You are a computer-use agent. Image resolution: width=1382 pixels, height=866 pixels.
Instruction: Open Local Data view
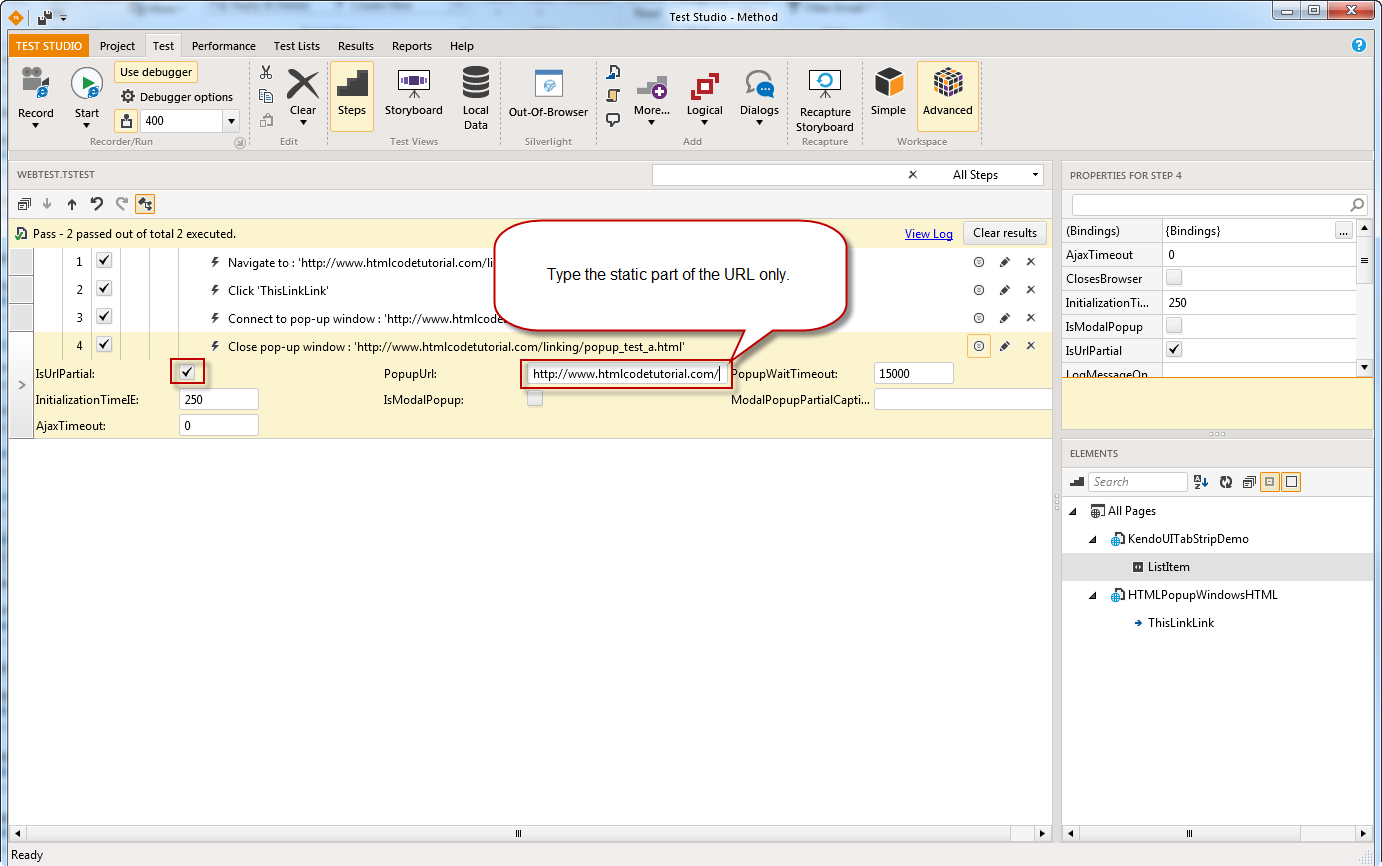pos(476,96)
